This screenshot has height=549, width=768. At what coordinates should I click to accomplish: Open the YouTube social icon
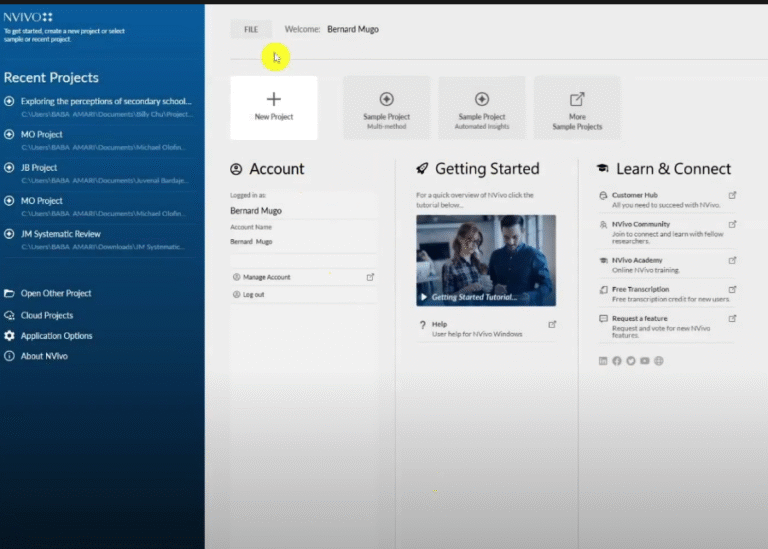pyautogui.click(x=645, y=361)
